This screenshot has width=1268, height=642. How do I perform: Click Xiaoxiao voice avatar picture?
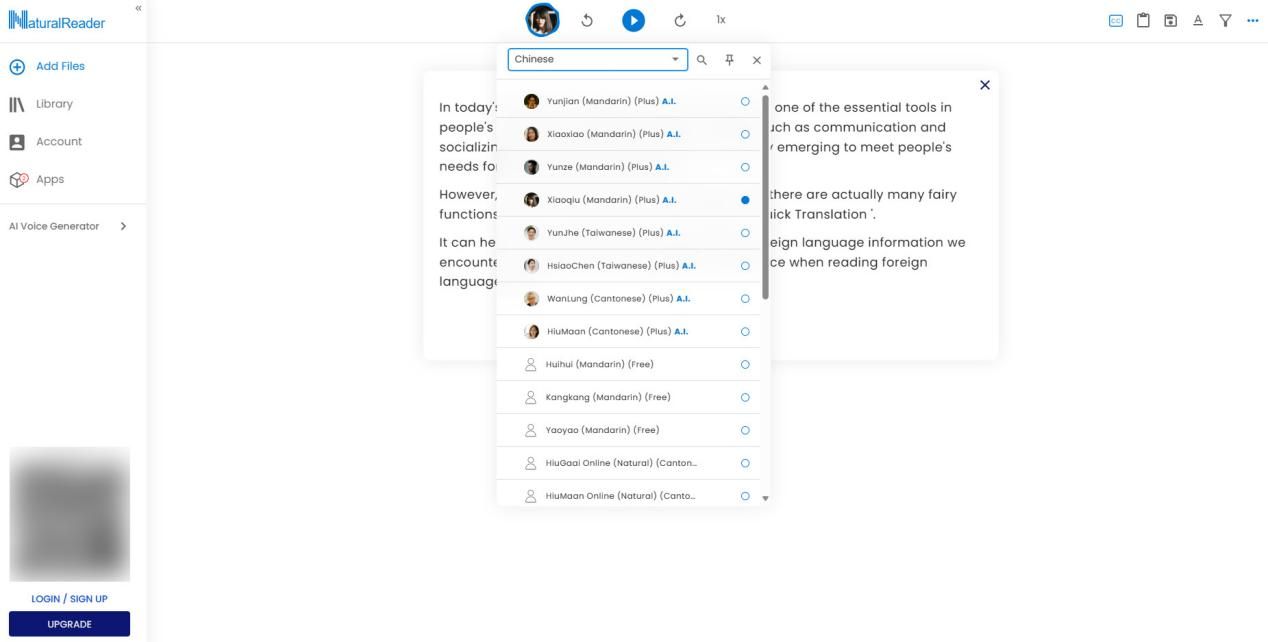pyautogui.click(x=532, y=134)
